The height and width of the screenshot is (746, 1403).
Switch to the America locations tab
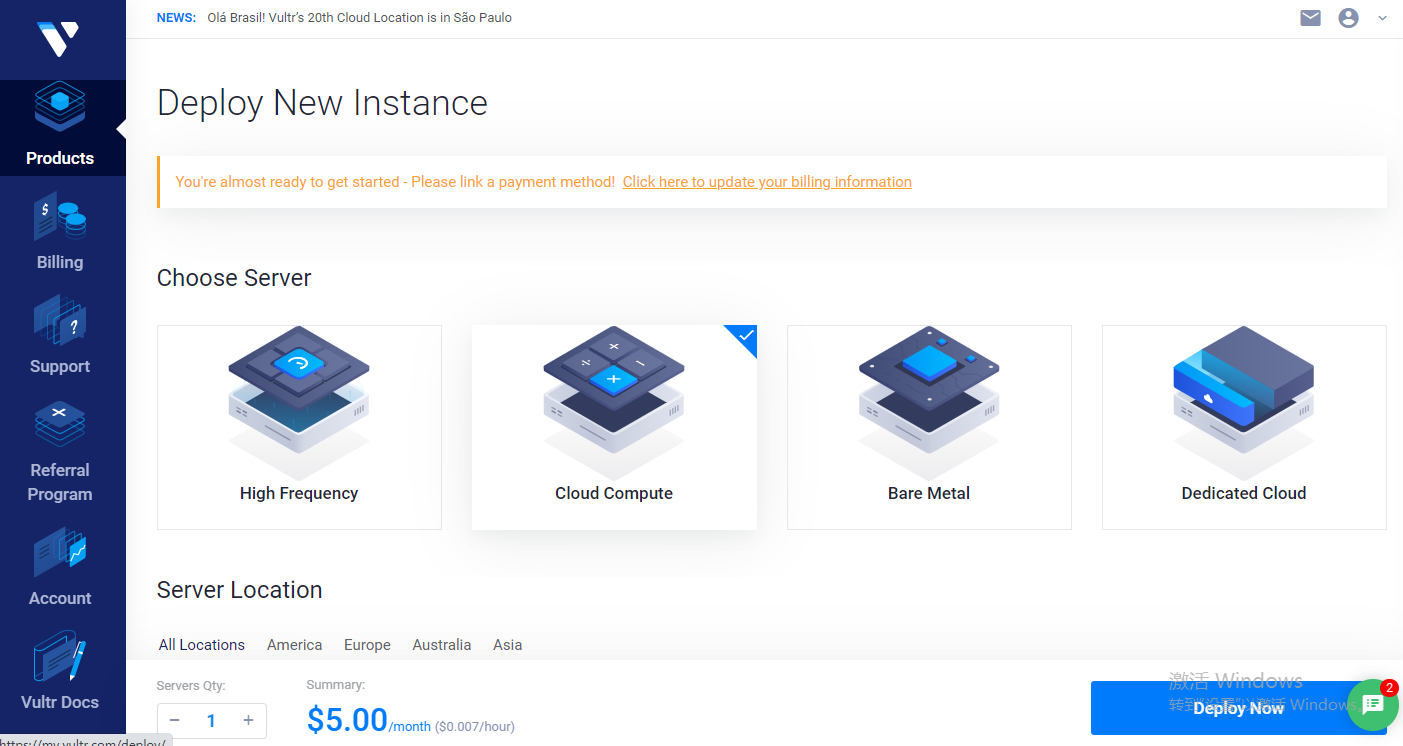pos(294,645)
